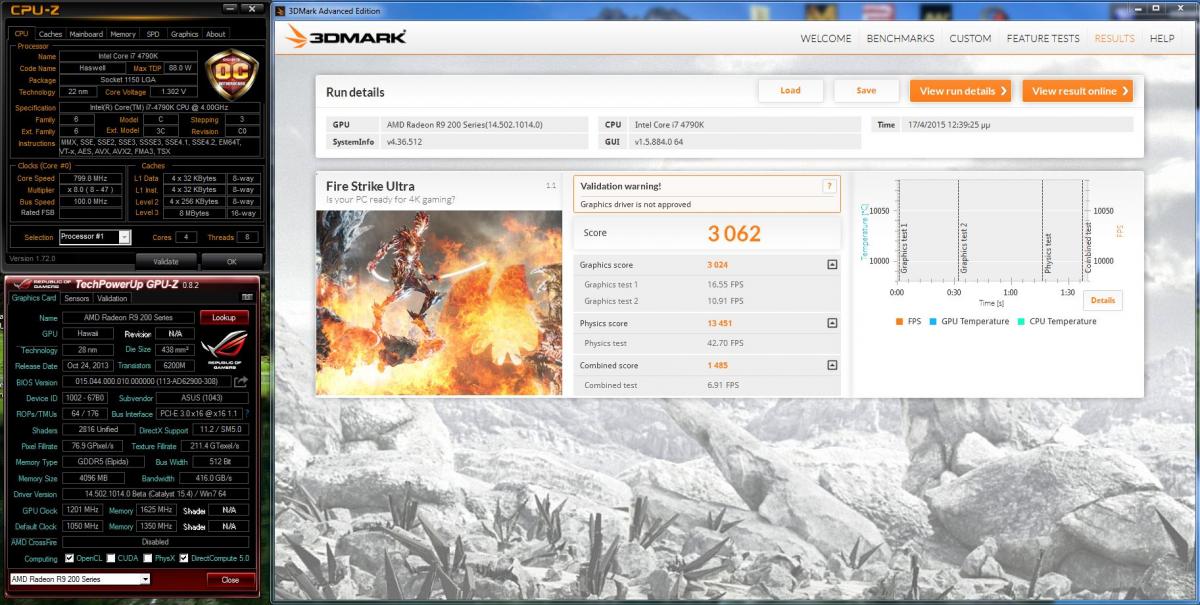Switch to CPU-Z Caches tab

50,34
